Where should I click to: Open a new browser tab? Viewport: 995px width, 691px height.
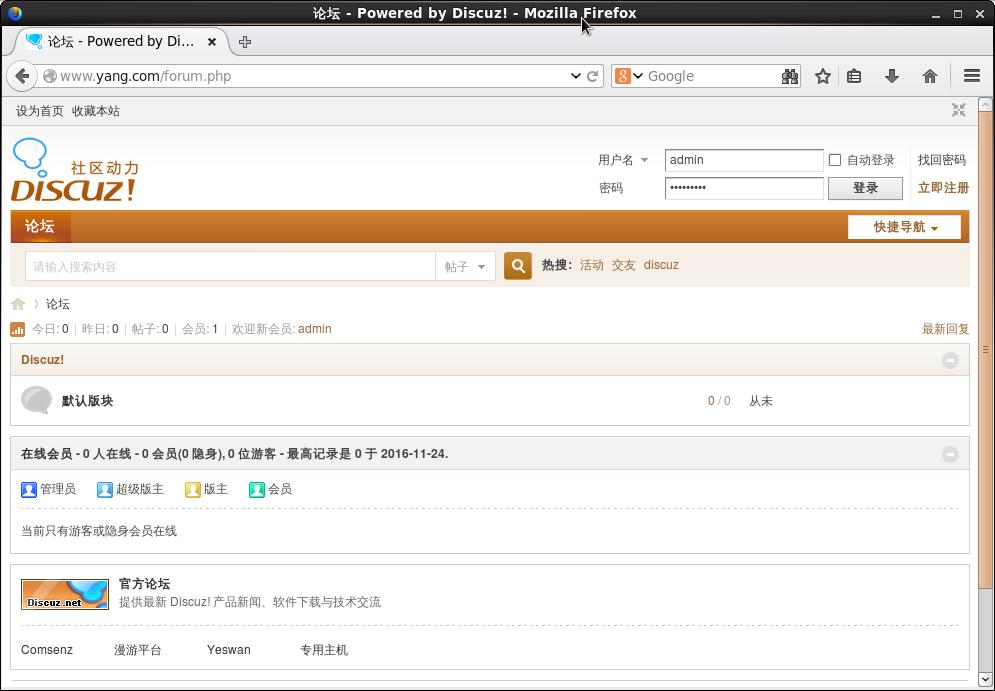point(245,42)
